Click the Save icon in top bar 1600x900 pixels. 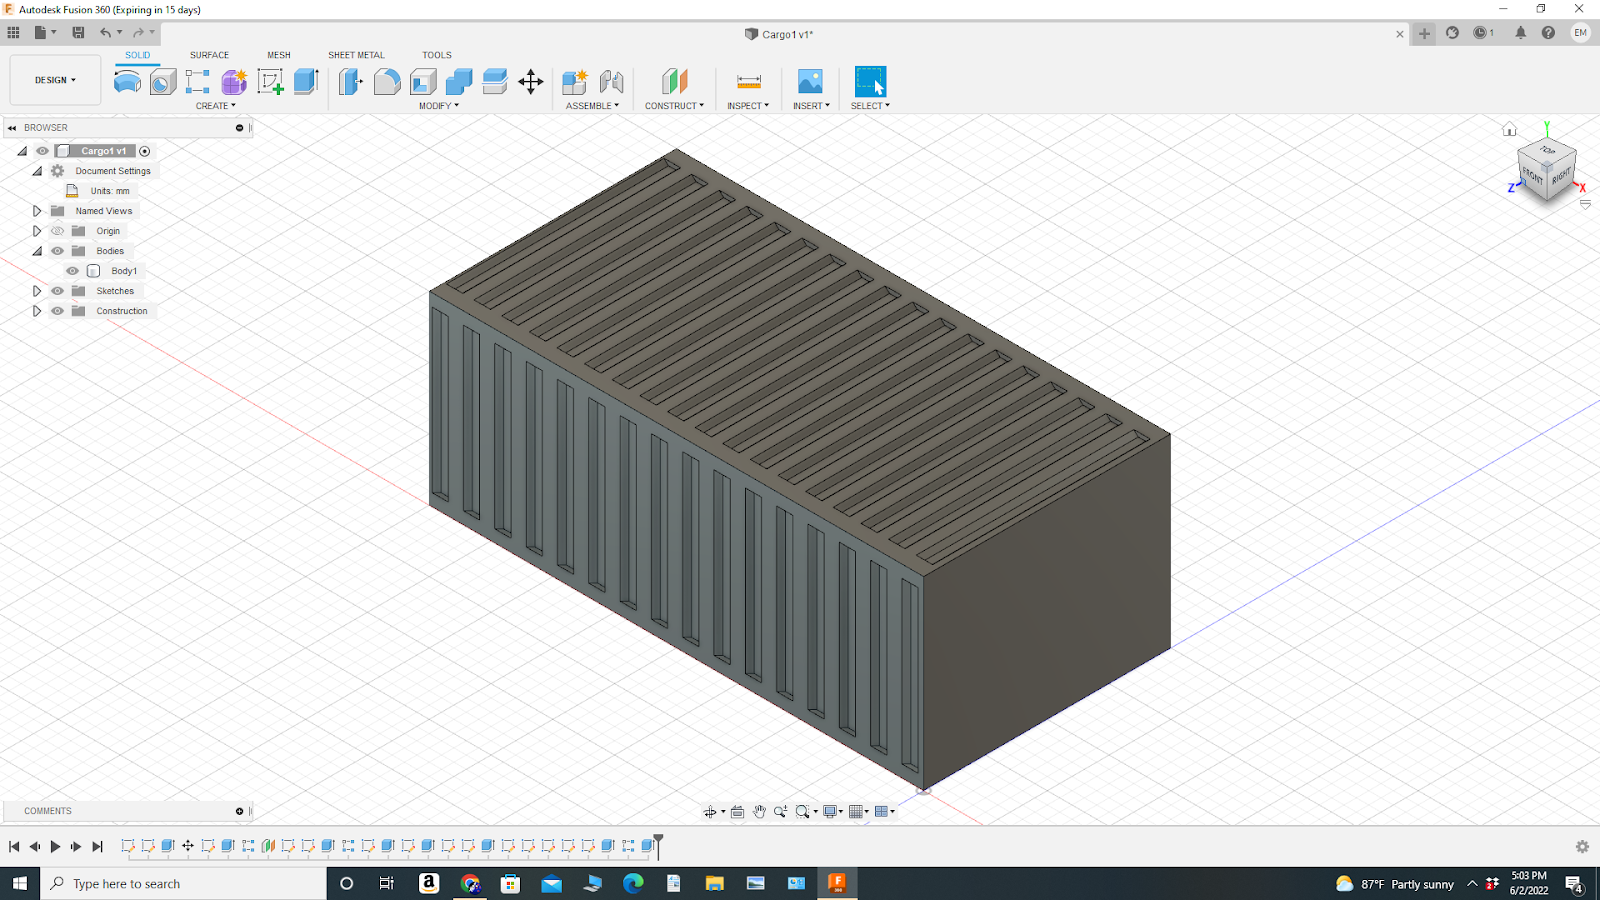(78, 33)
